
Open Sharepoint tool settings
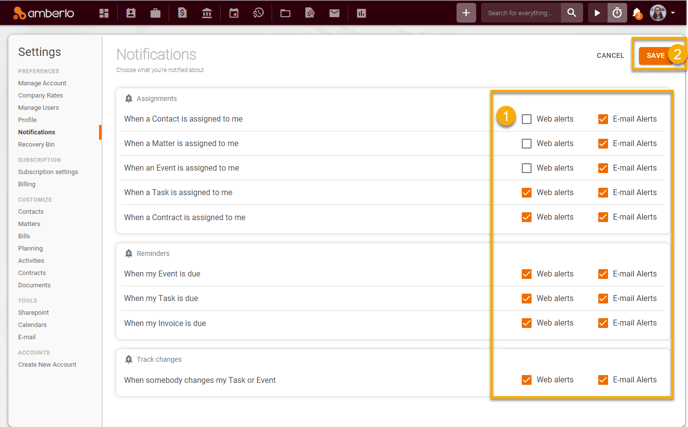point(33,312)
